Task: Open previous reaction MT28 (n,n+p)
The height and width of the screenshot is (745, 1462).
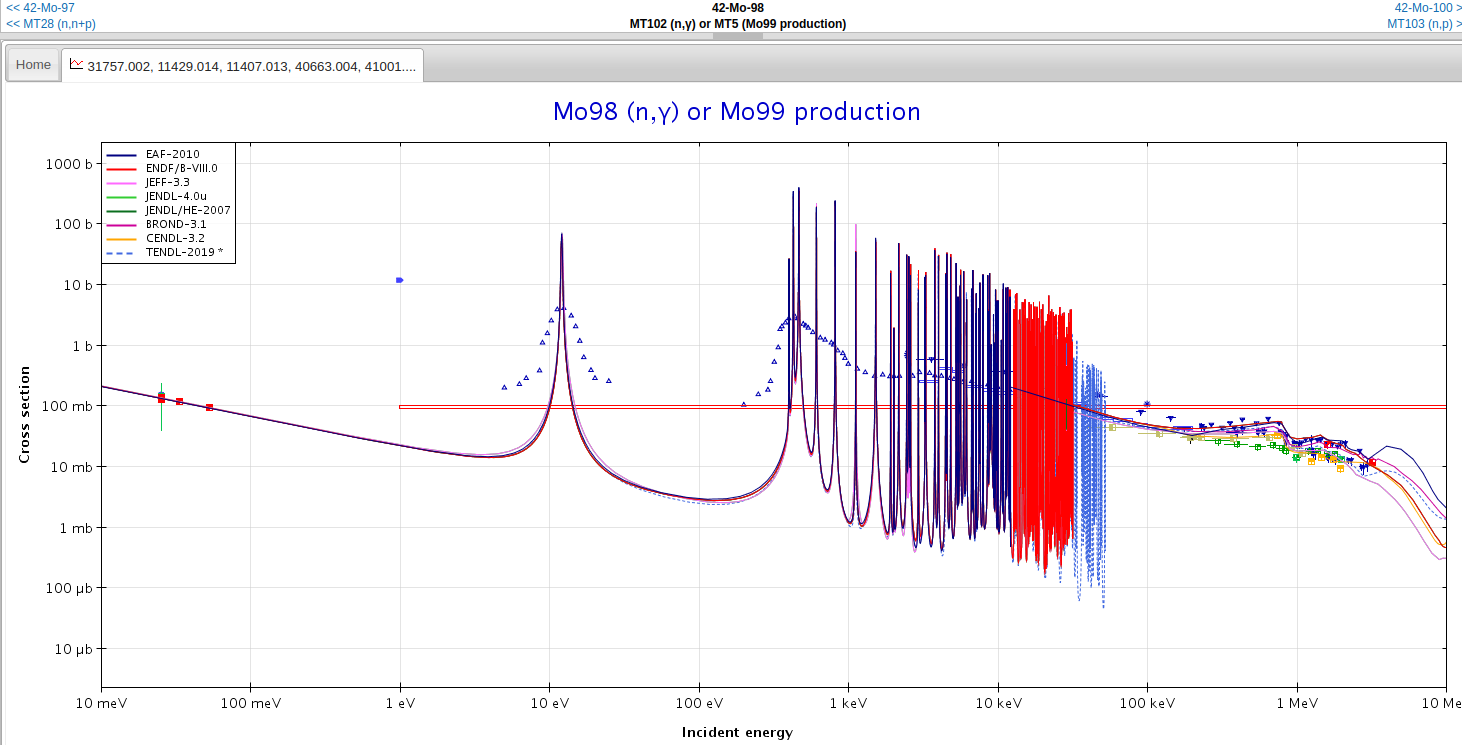Action: pos(51,24)
